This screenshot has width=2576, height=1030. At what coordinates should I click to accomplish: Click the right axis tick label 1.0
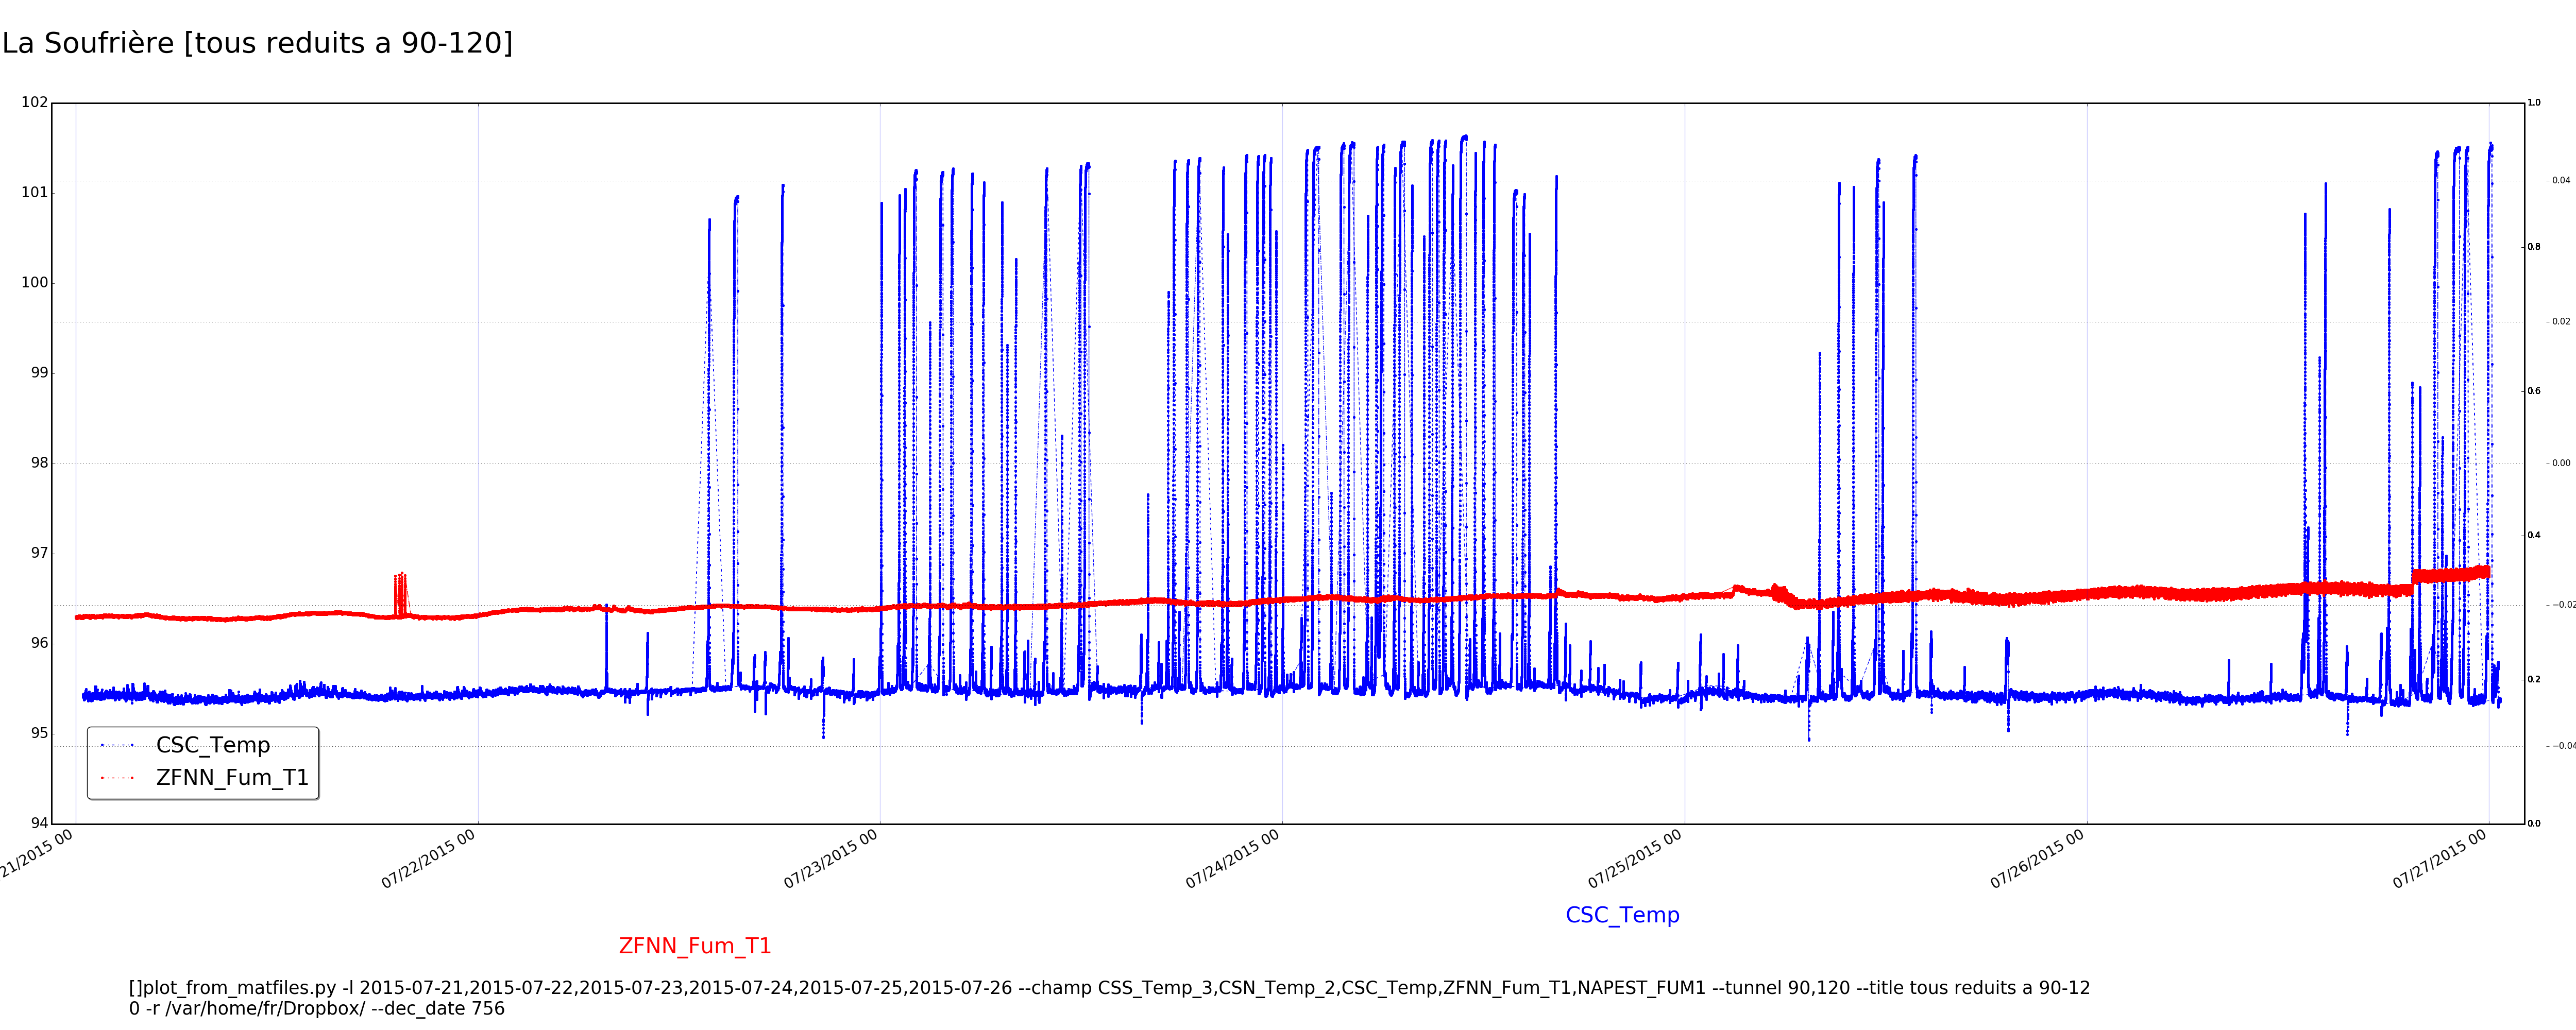pos(2534,103)
